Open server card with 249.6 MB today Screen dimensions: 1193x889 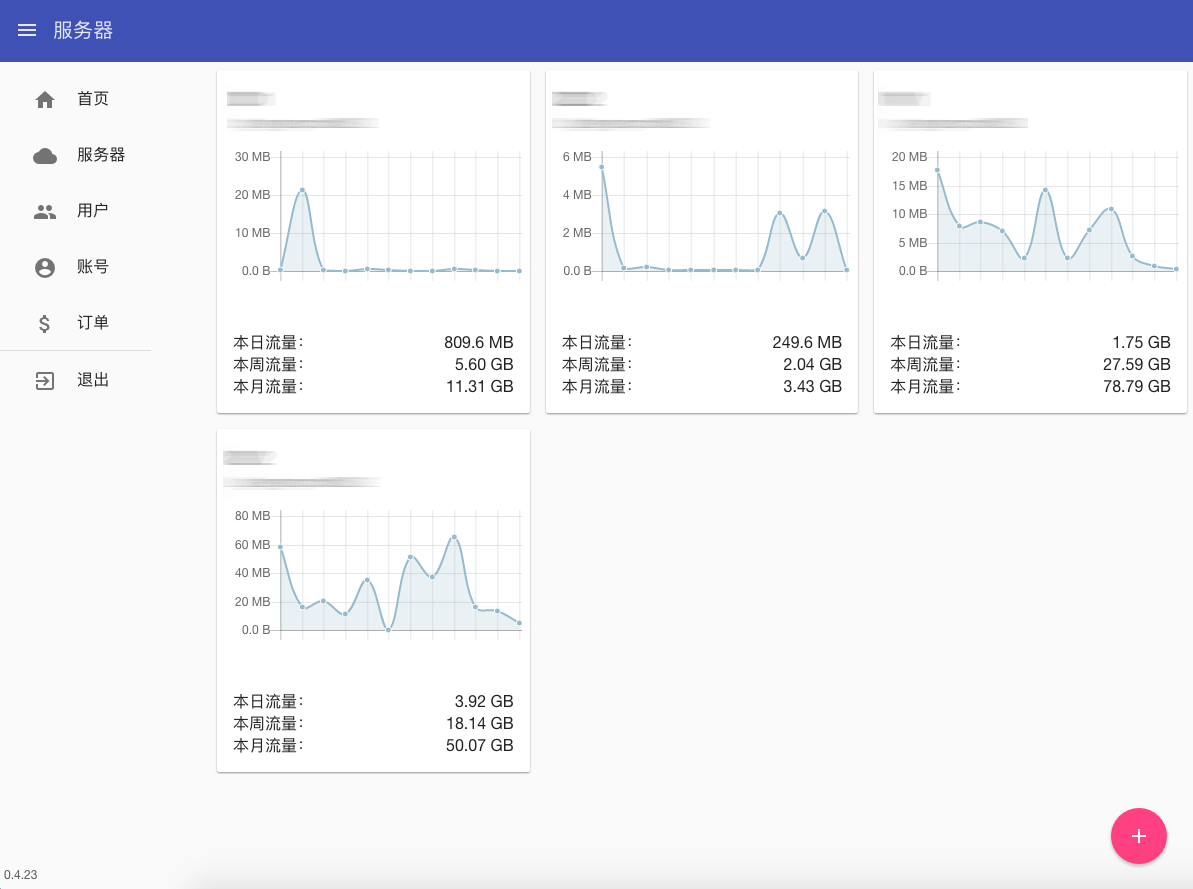tap(701, 242)
